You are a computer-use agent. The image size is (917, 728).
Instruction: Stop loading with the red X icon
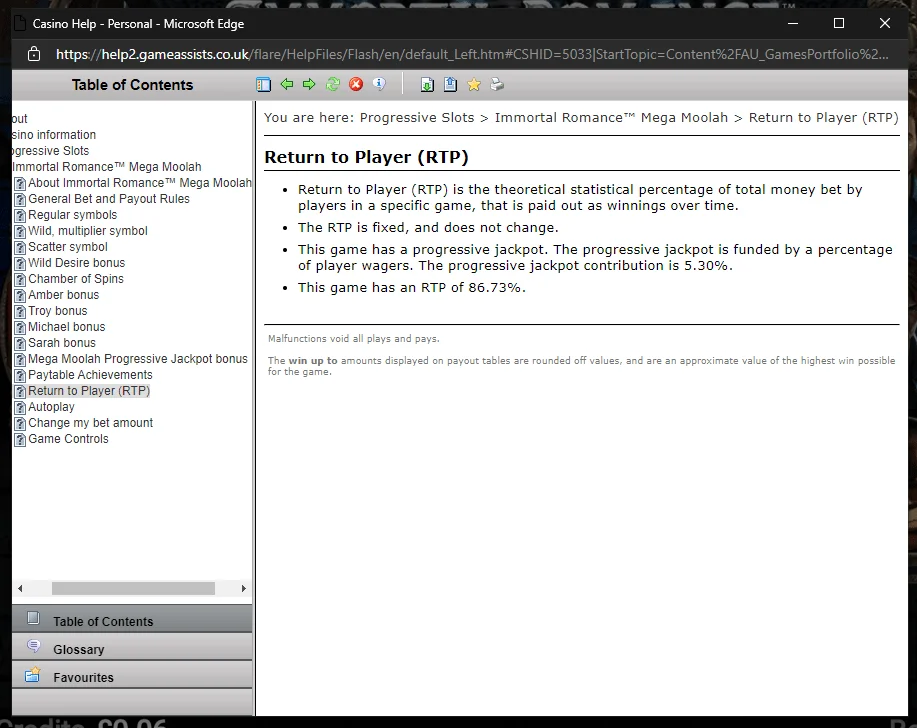(356, 85)
